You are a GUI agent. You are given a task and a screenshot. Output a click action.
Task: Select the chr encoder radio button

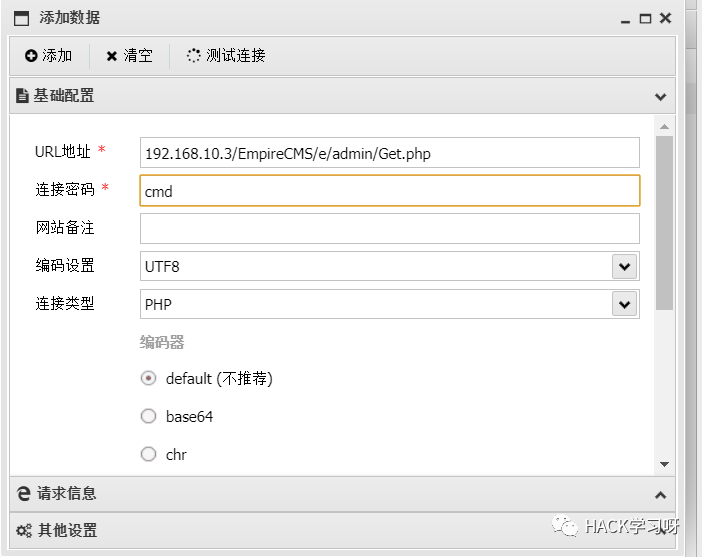click(x=149, y=454)
